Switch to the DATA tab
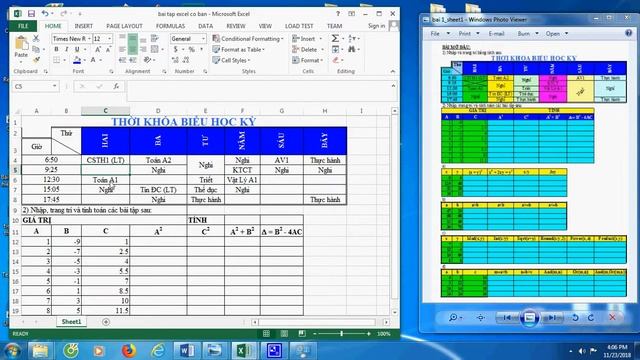The image size is (640, 360). pos(205,26)
